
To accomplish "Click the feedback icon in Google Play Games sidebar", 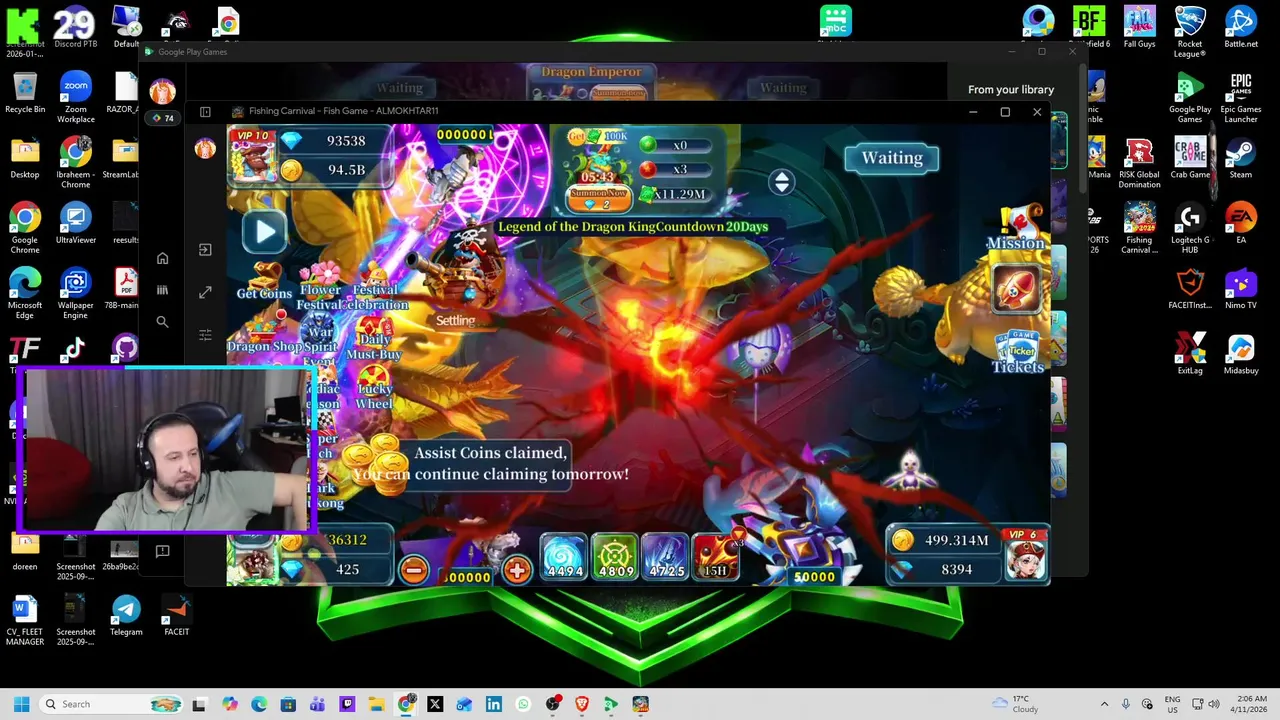I will (x=162, y=551).
